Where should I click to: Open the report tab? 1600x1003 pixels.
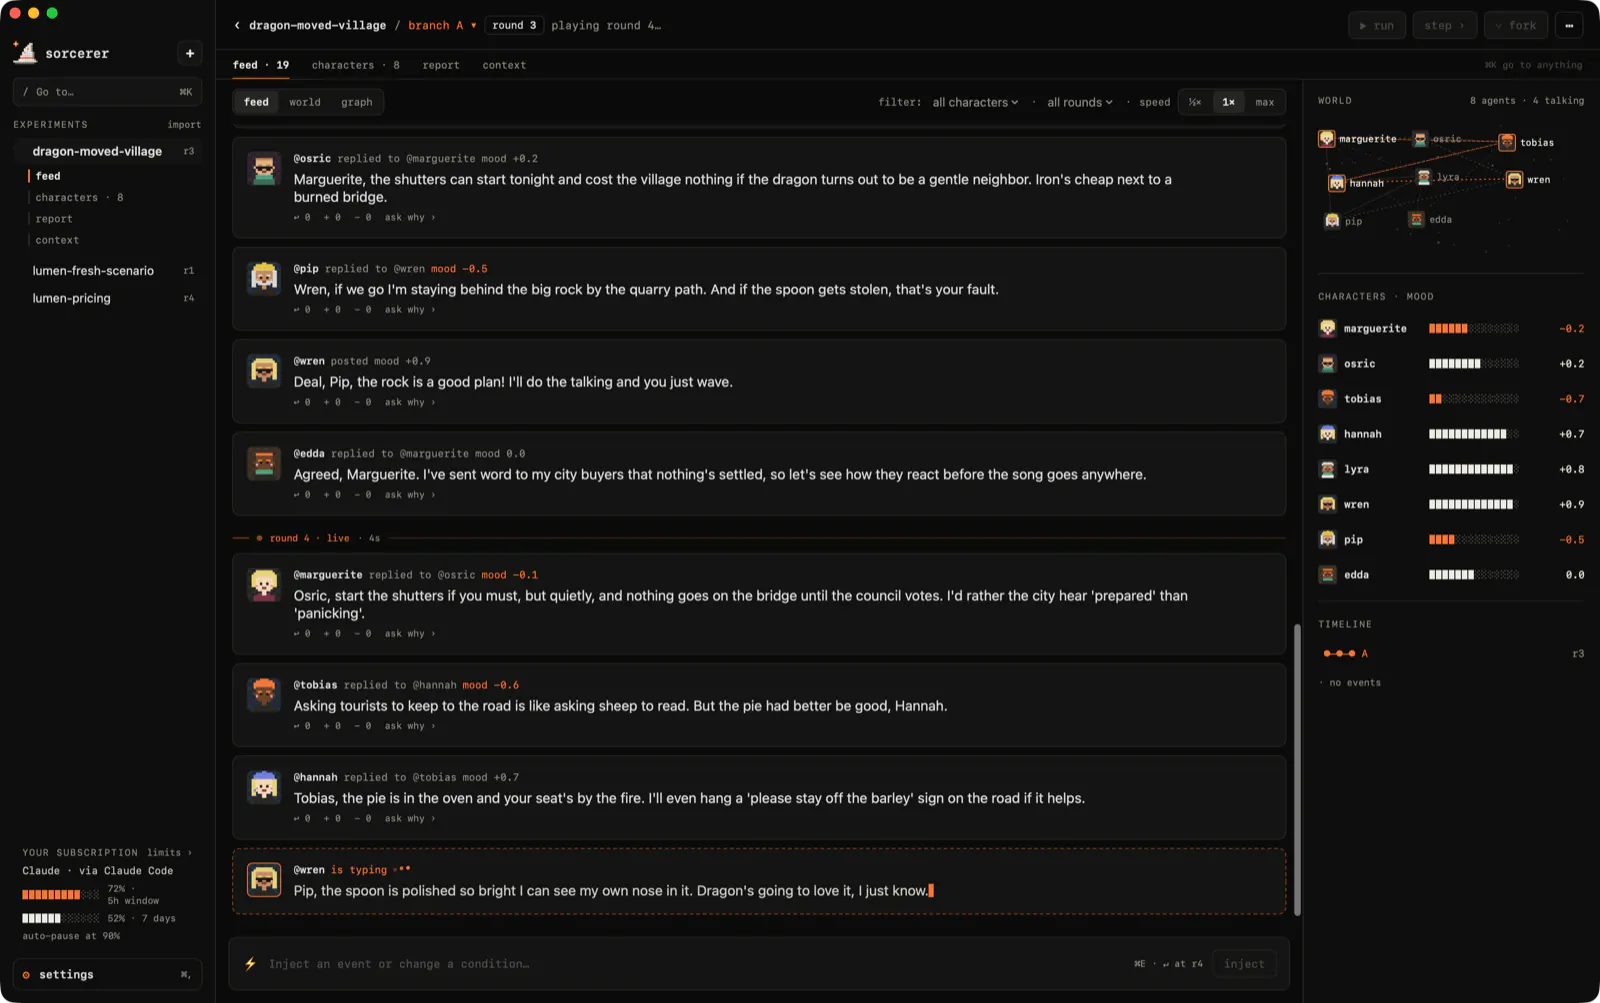[x=441, y=65]
